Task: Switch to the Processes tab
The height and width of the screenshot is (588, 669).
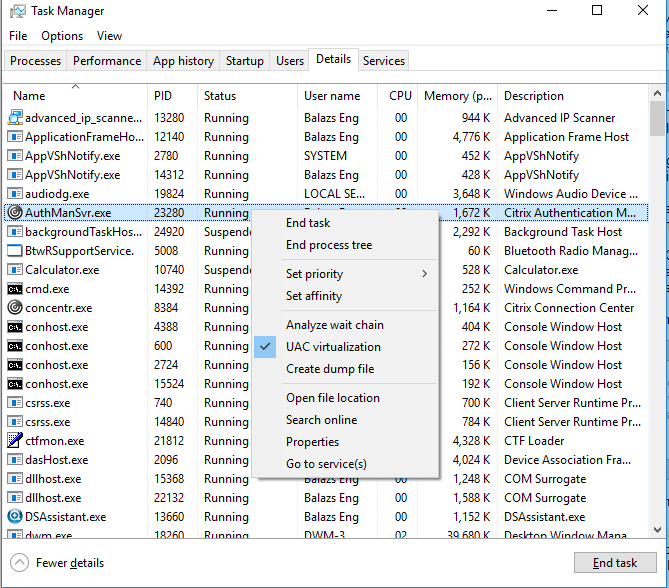Action: coord(35,61)
